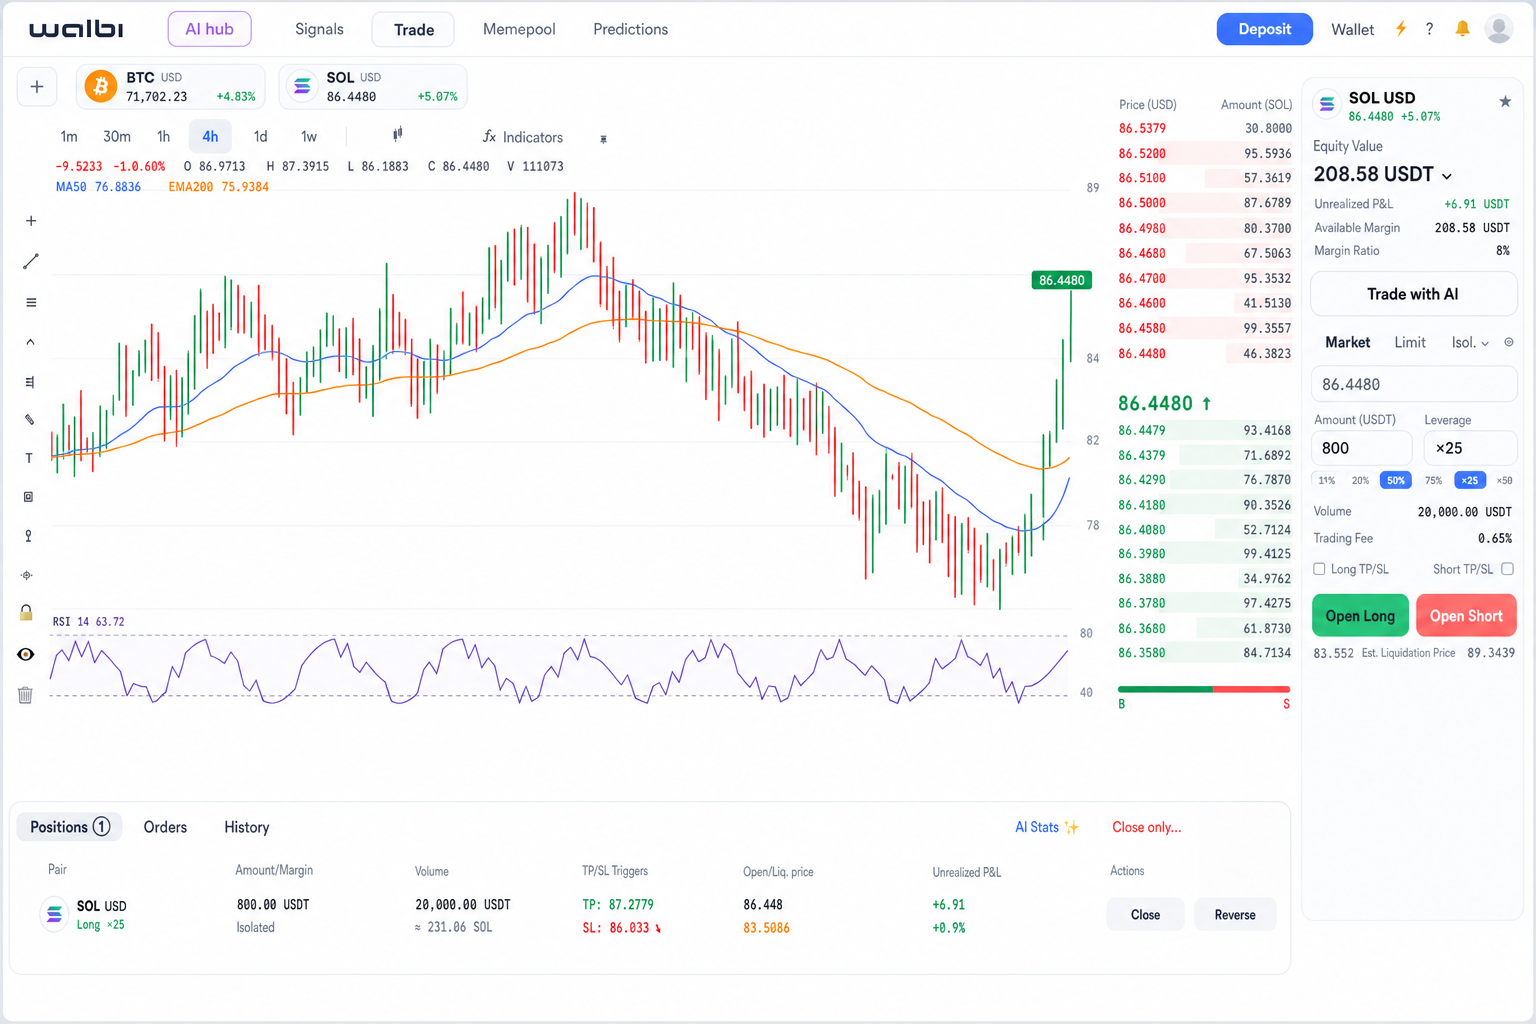Select the 1w timeframe
1536x1024 pixels.
tap(309, 136)
